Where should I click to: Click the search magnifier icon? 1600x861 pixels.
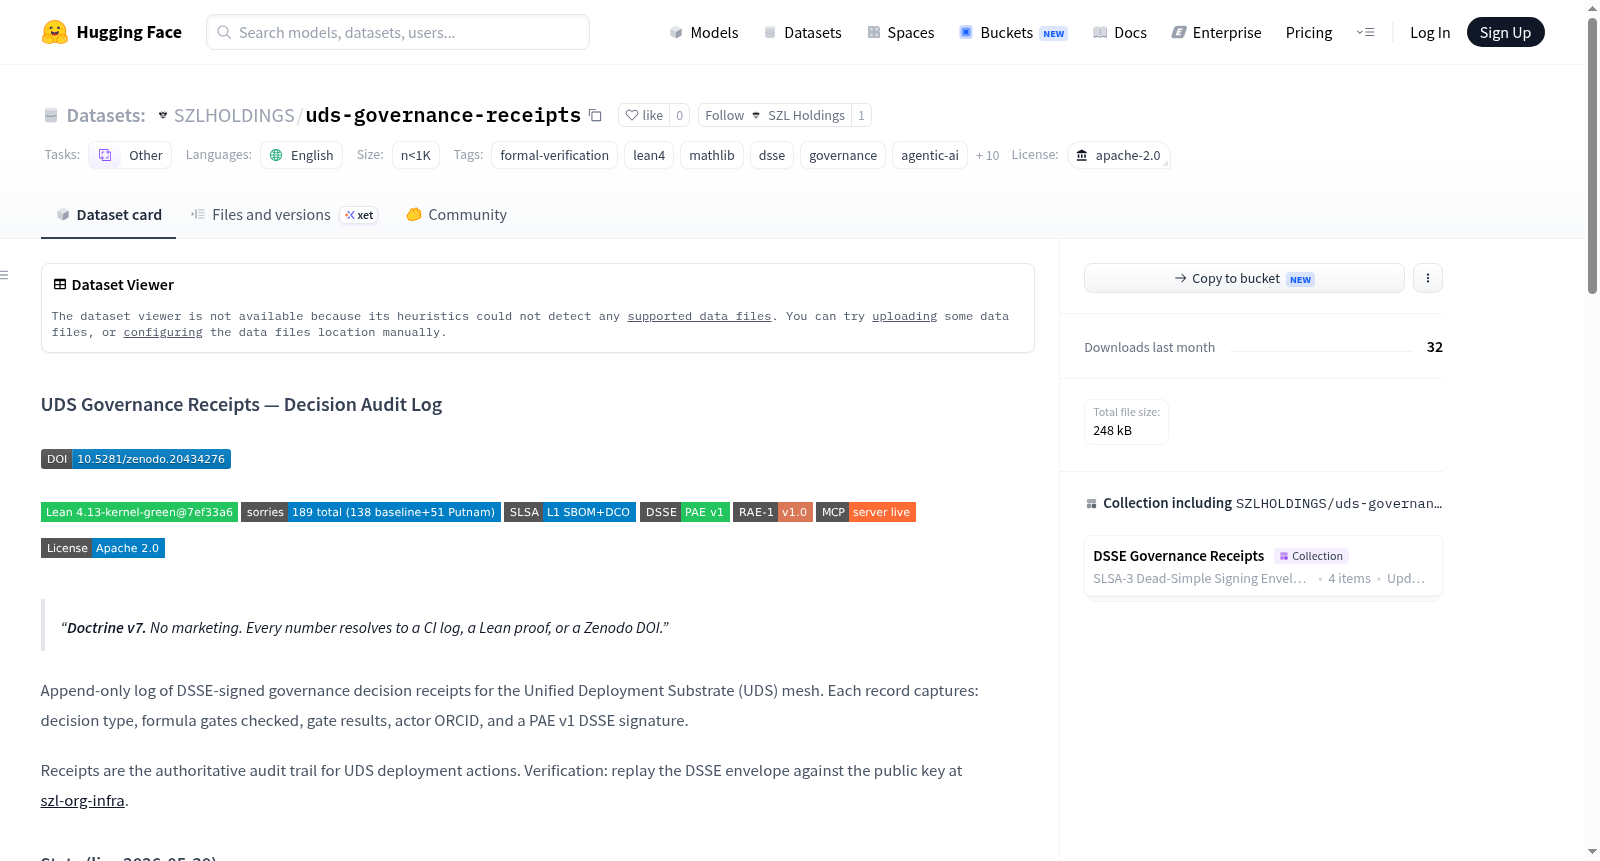click(x=224, y=32)
